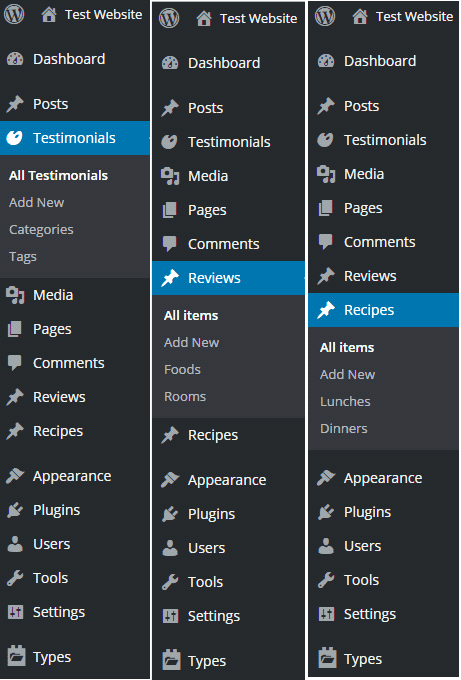Click the Media icon in the left panel
The image size is (461, 680).
[15, 295]
